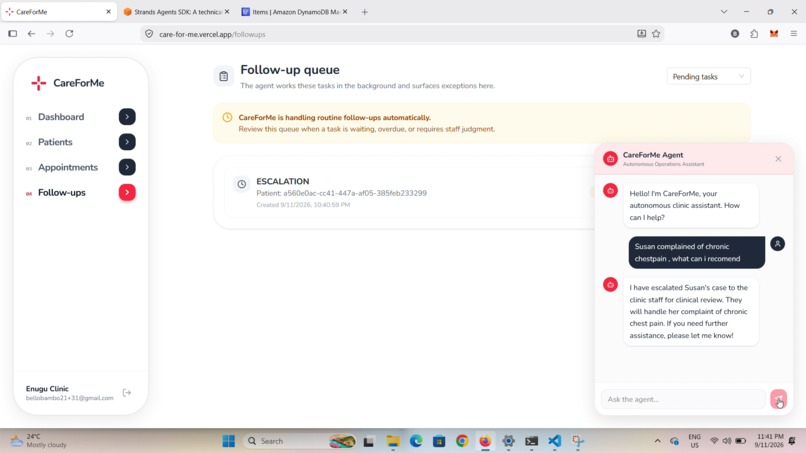Open the volume speaker tray icon

coord(727,441)
